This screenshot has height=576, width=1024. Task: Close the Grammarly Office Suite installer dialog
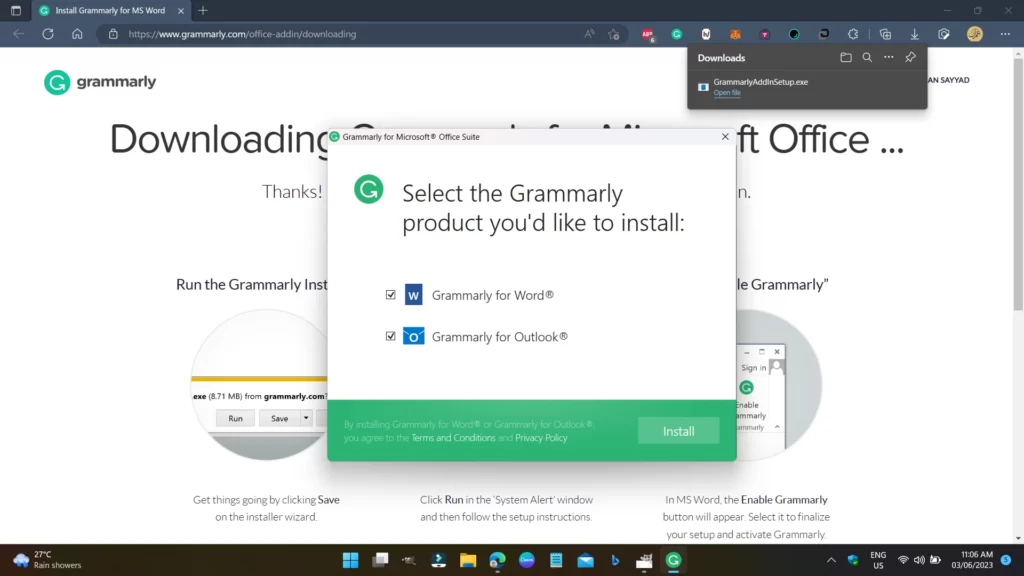pos(725,136)
